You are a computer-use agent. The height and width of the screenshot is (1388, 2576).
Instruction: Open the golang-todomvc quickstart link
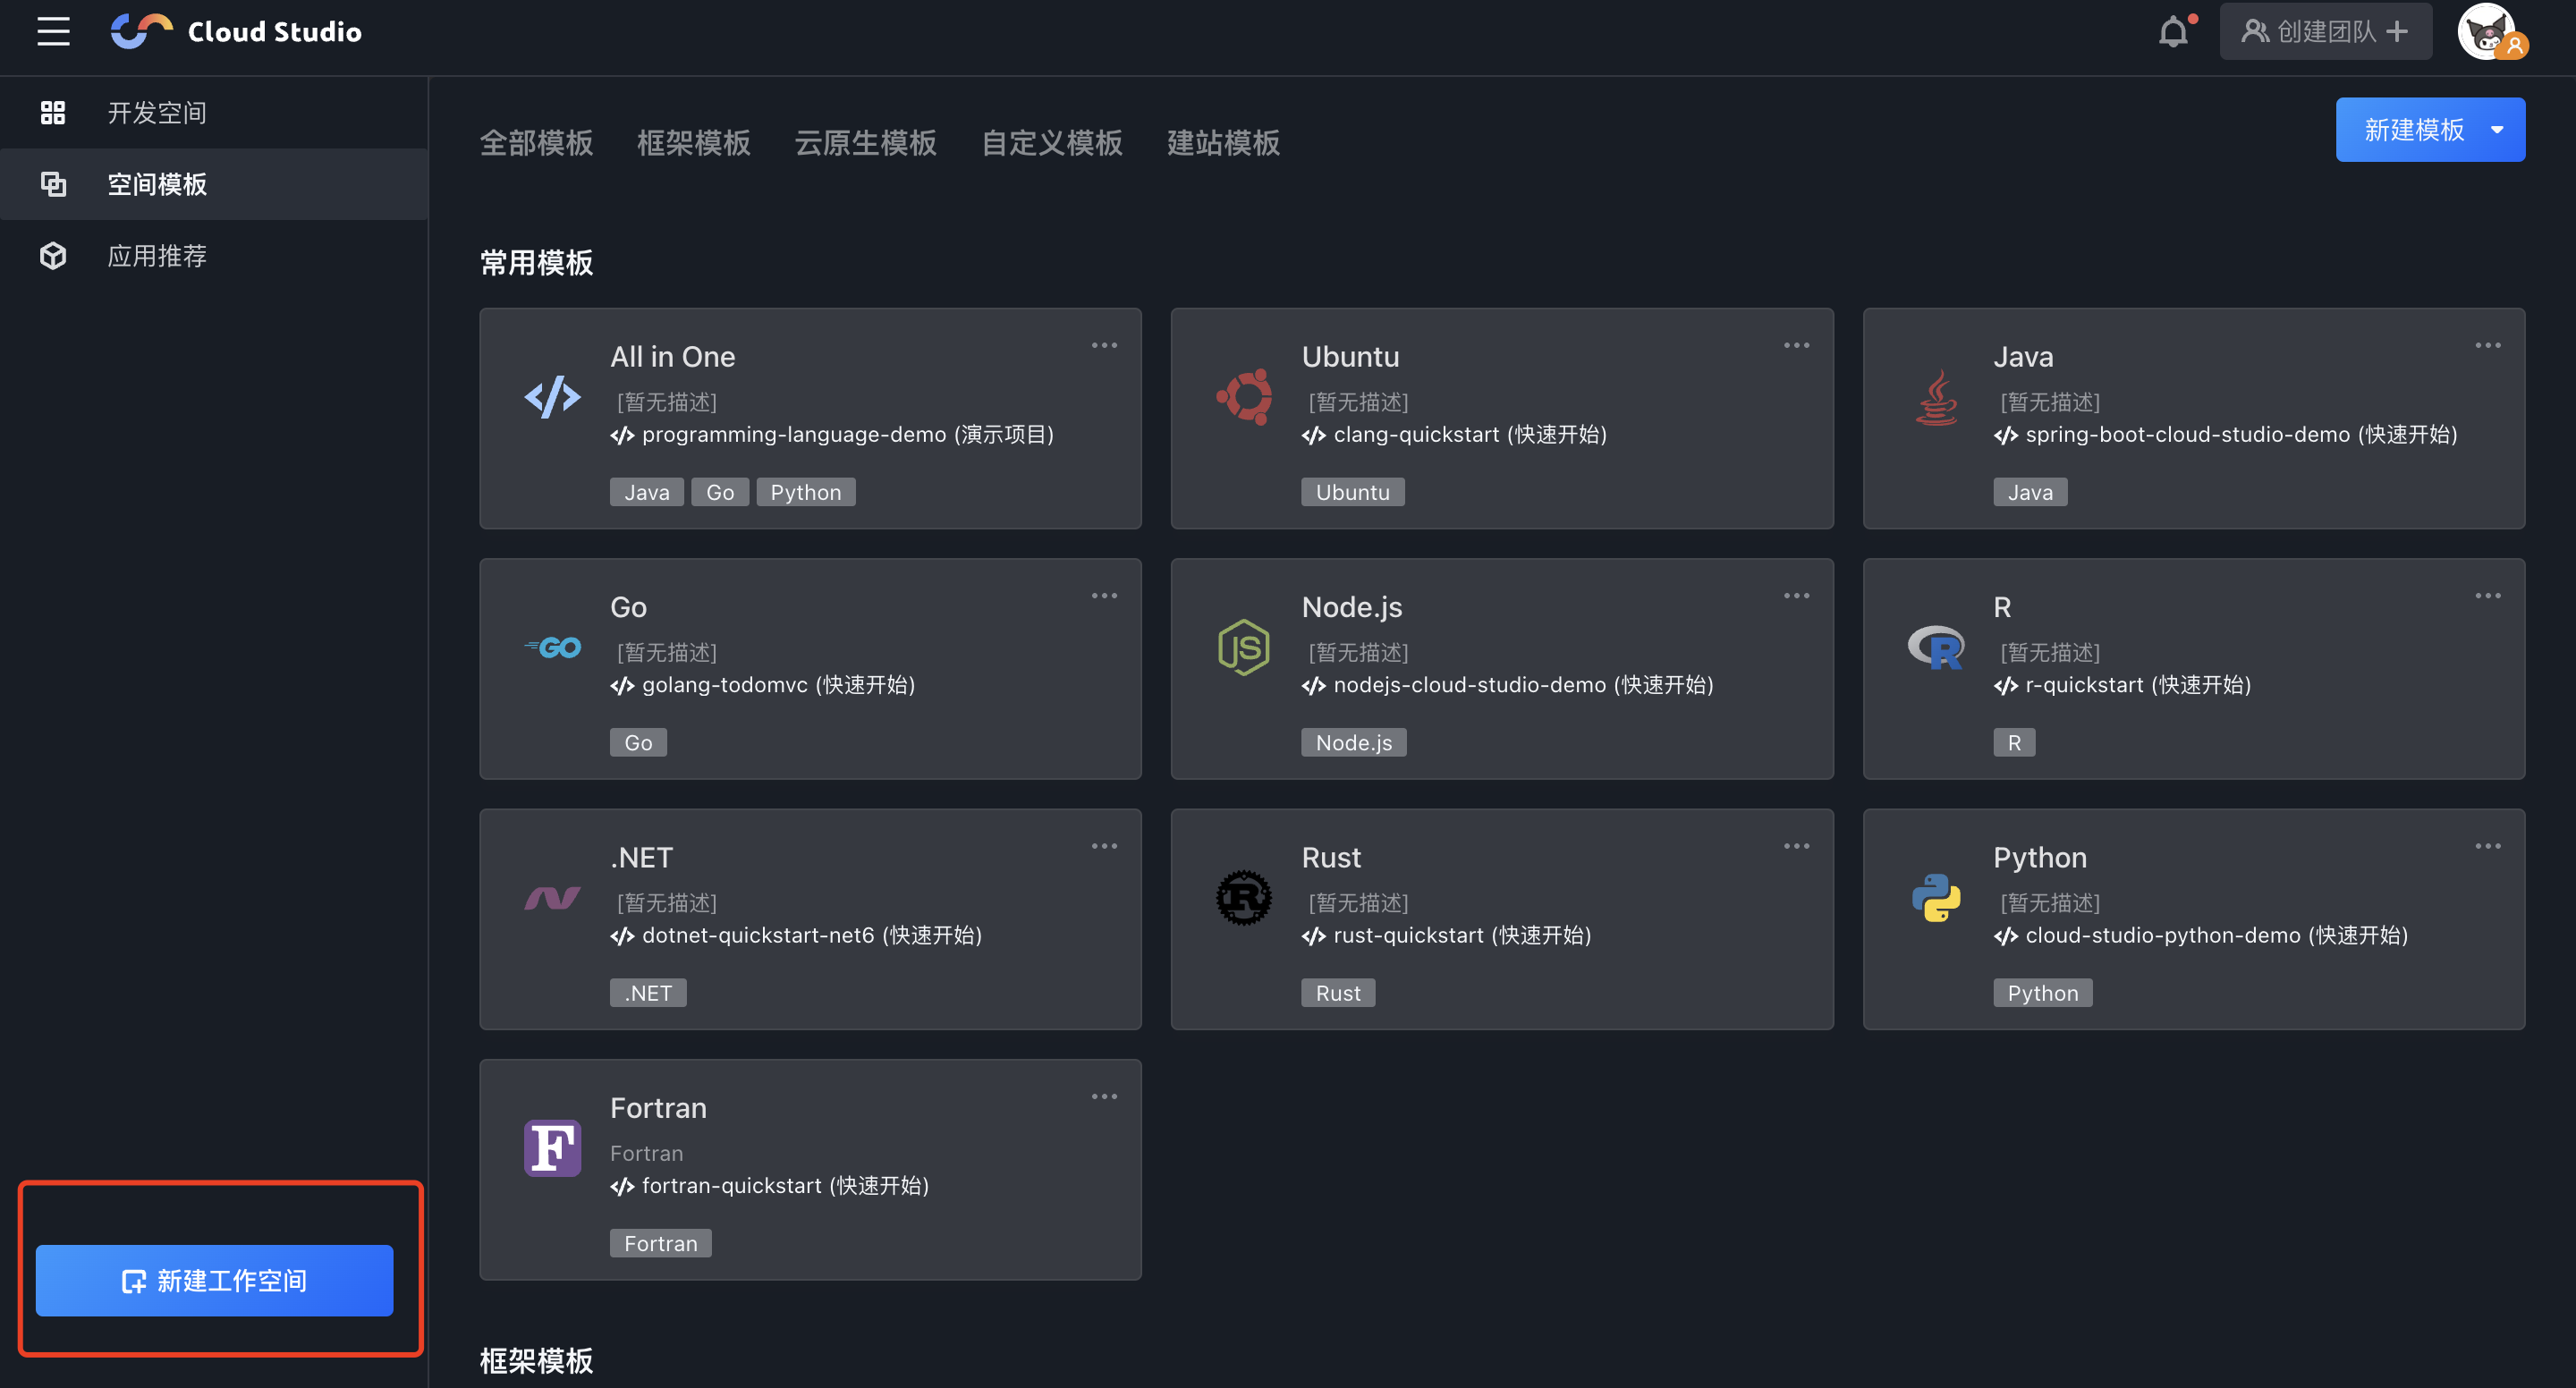tap(766, 685)
